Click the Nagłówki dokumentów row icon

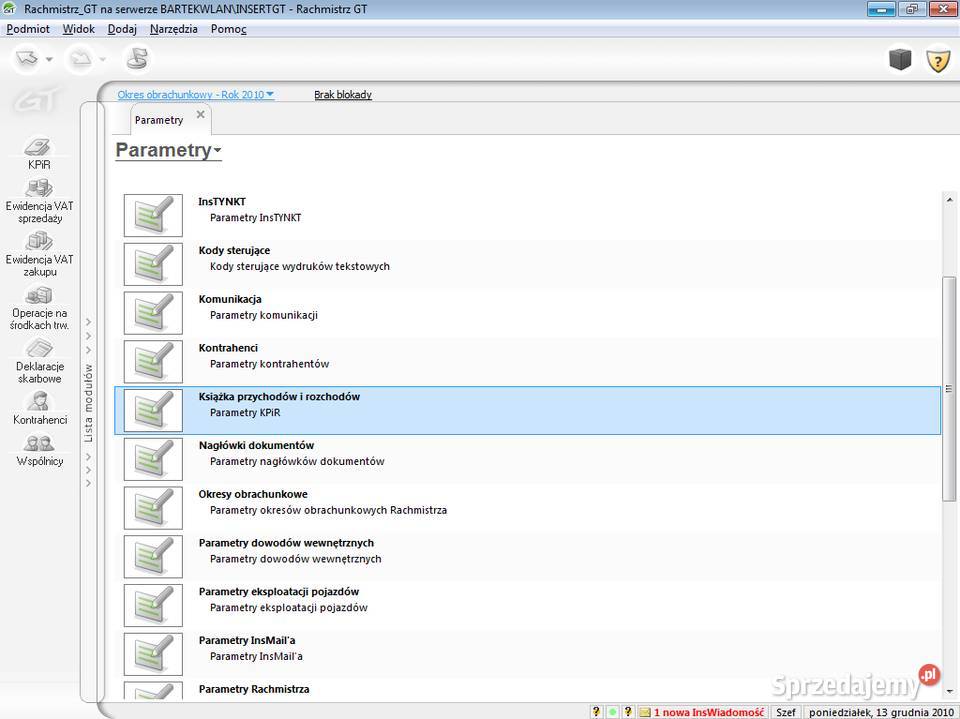pos(153,459)
